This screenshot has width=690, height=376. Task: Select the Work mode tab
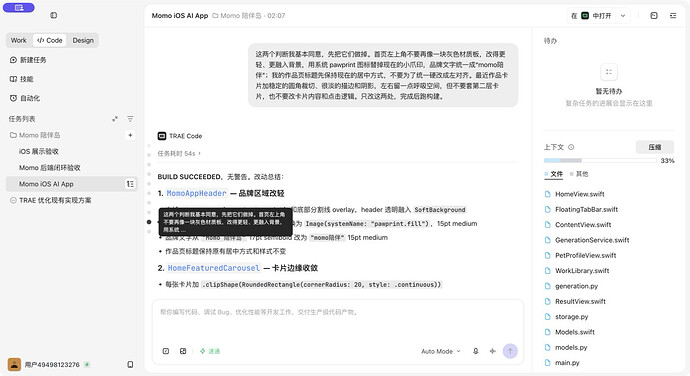tap(18, 41)
